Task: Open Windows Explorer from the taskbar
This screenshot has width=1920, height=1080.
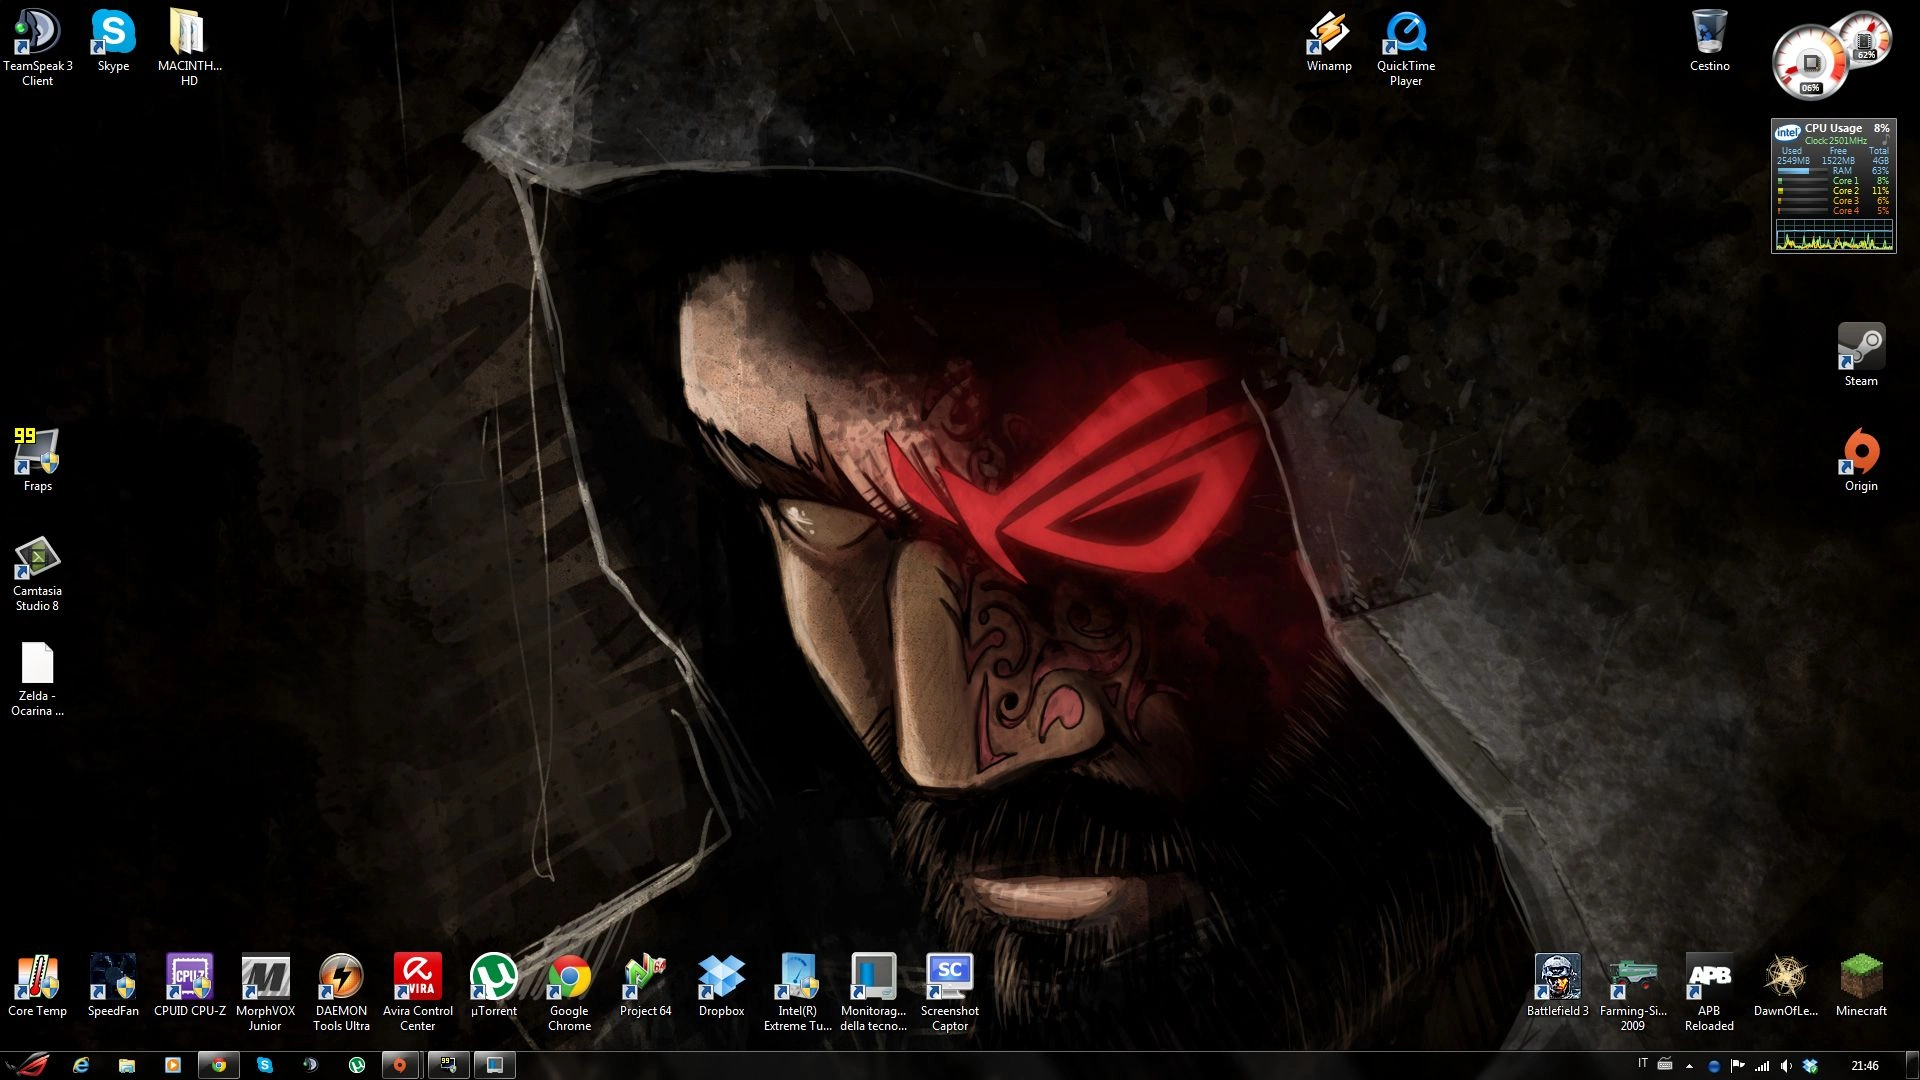Action: pos(127,1065)
